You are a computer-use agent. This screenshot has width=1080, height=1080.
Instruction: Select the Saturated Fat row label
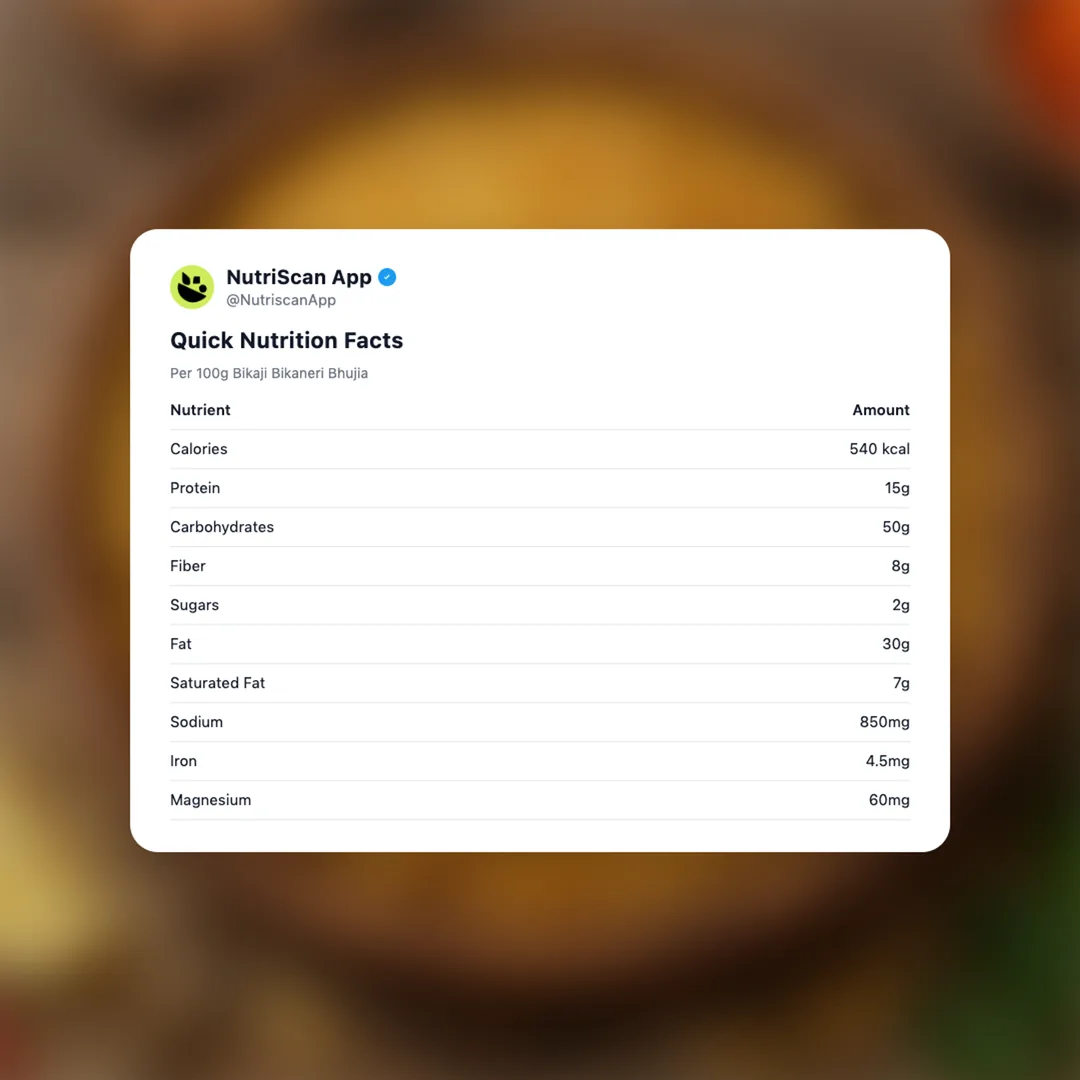click(217, 683)
